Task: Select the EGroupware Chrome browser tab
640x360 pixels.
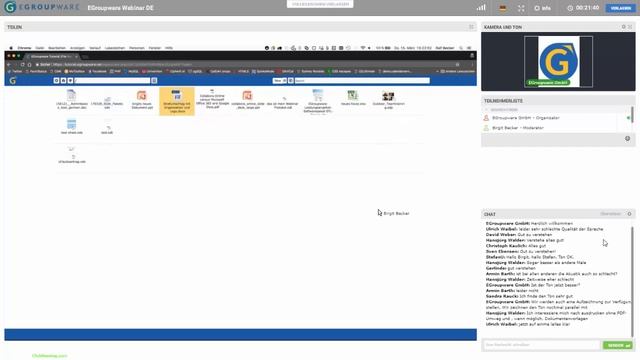Action: pos(52,56)
